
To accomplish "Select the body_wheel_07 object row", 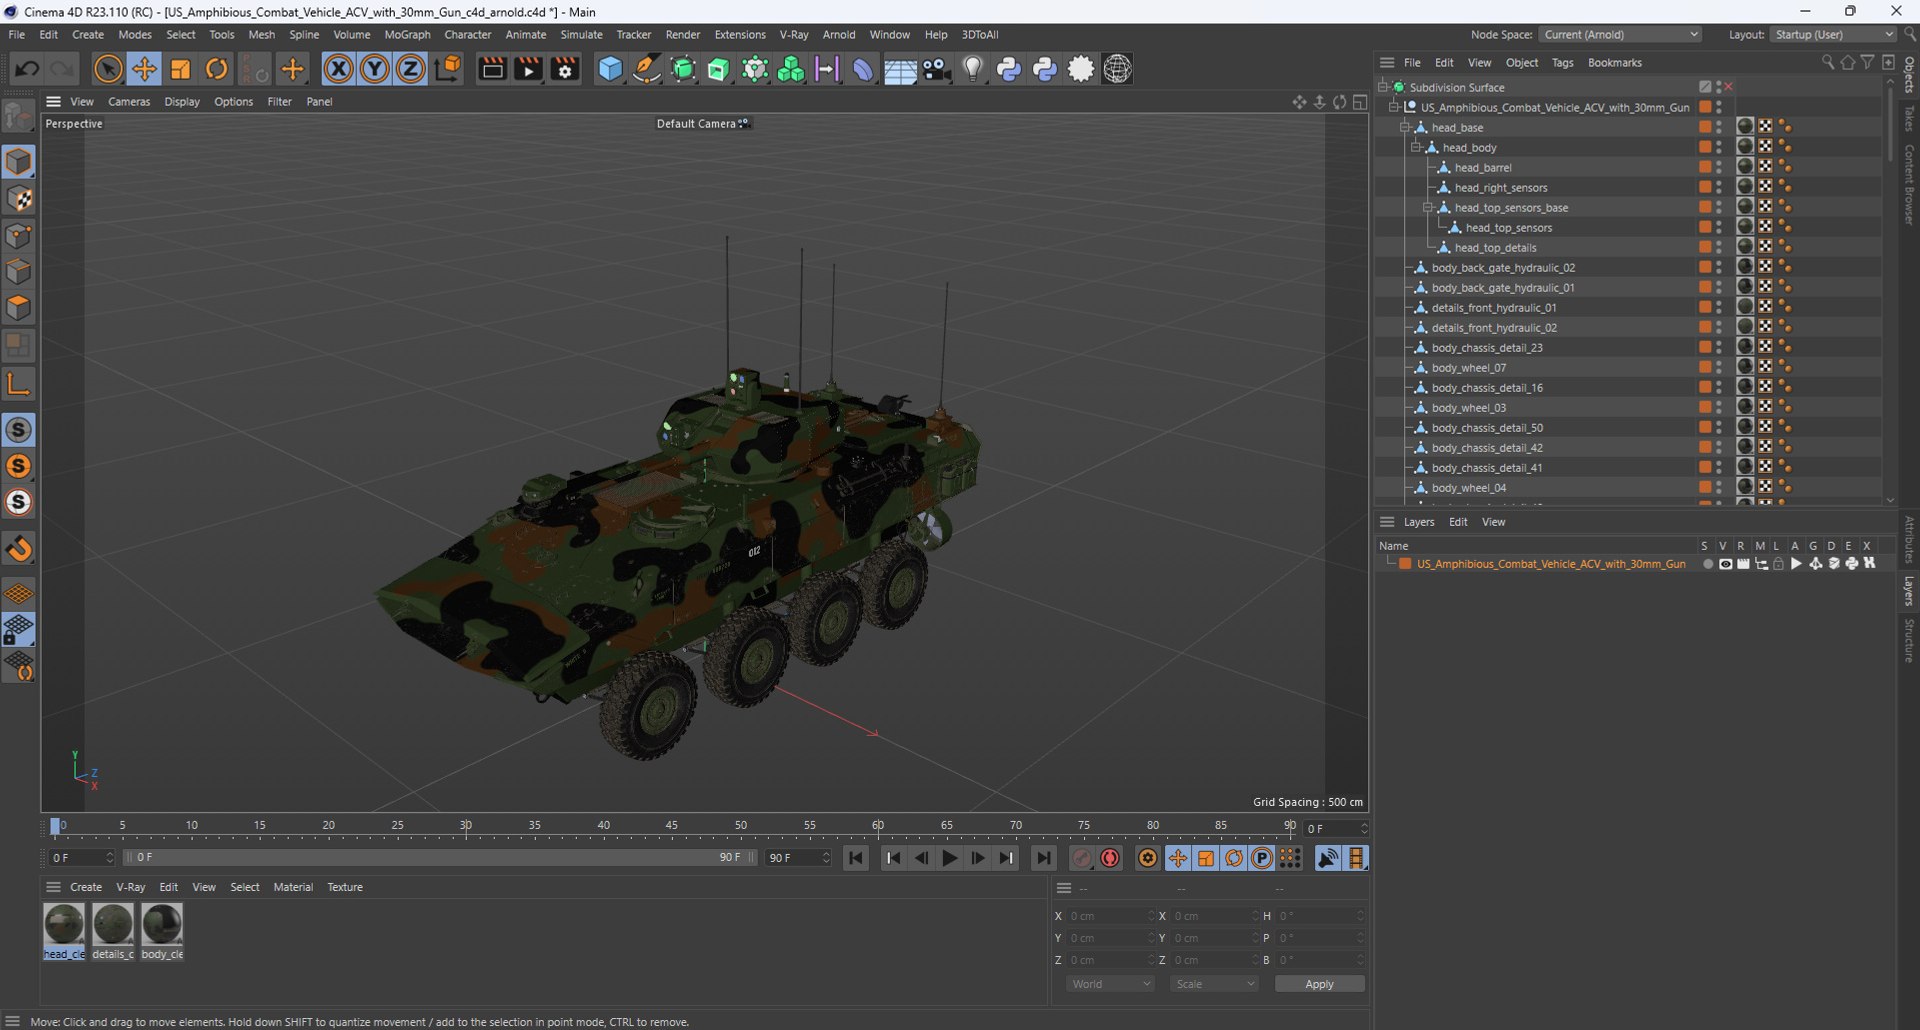I will click(1468, 367).
